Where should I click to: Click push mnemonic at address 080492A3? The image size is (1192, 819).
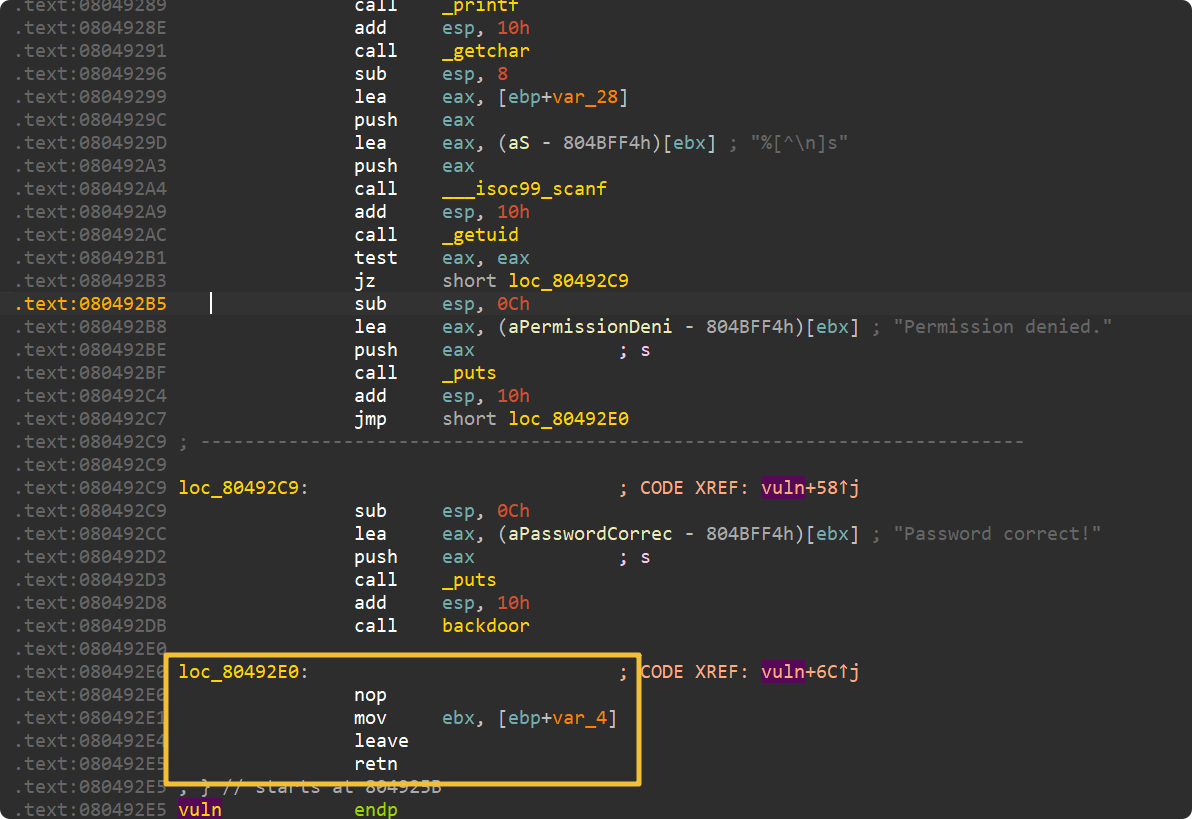coord(376,167)
